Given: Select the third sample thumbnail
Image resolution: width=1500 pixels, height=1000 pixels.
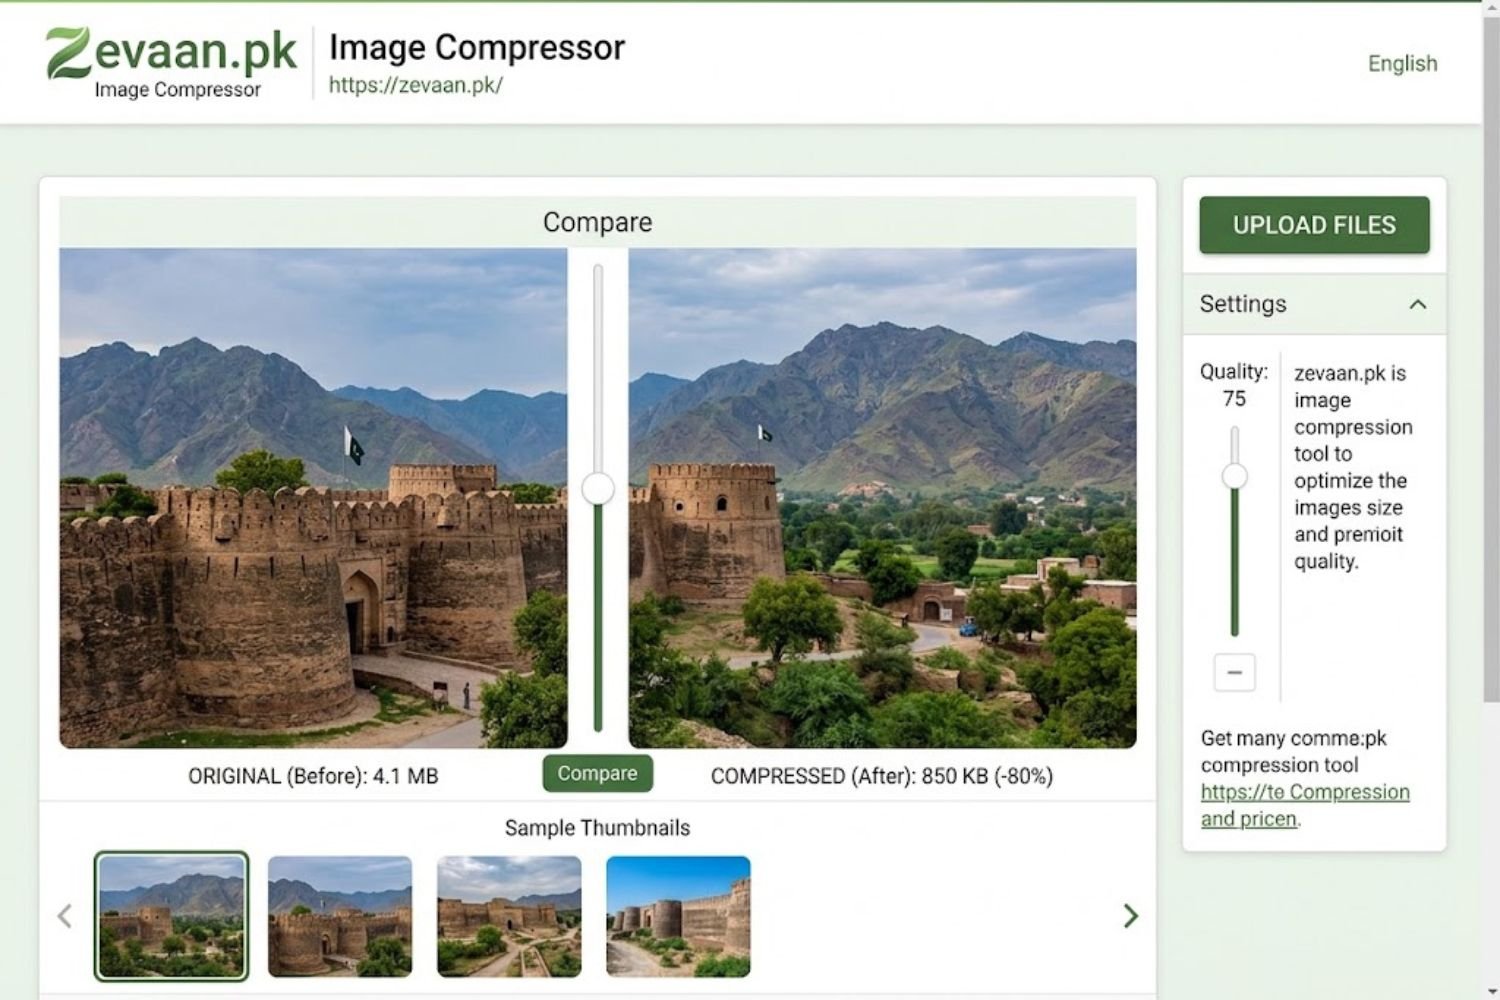Looking at the screenshot, I should point(509,916).
